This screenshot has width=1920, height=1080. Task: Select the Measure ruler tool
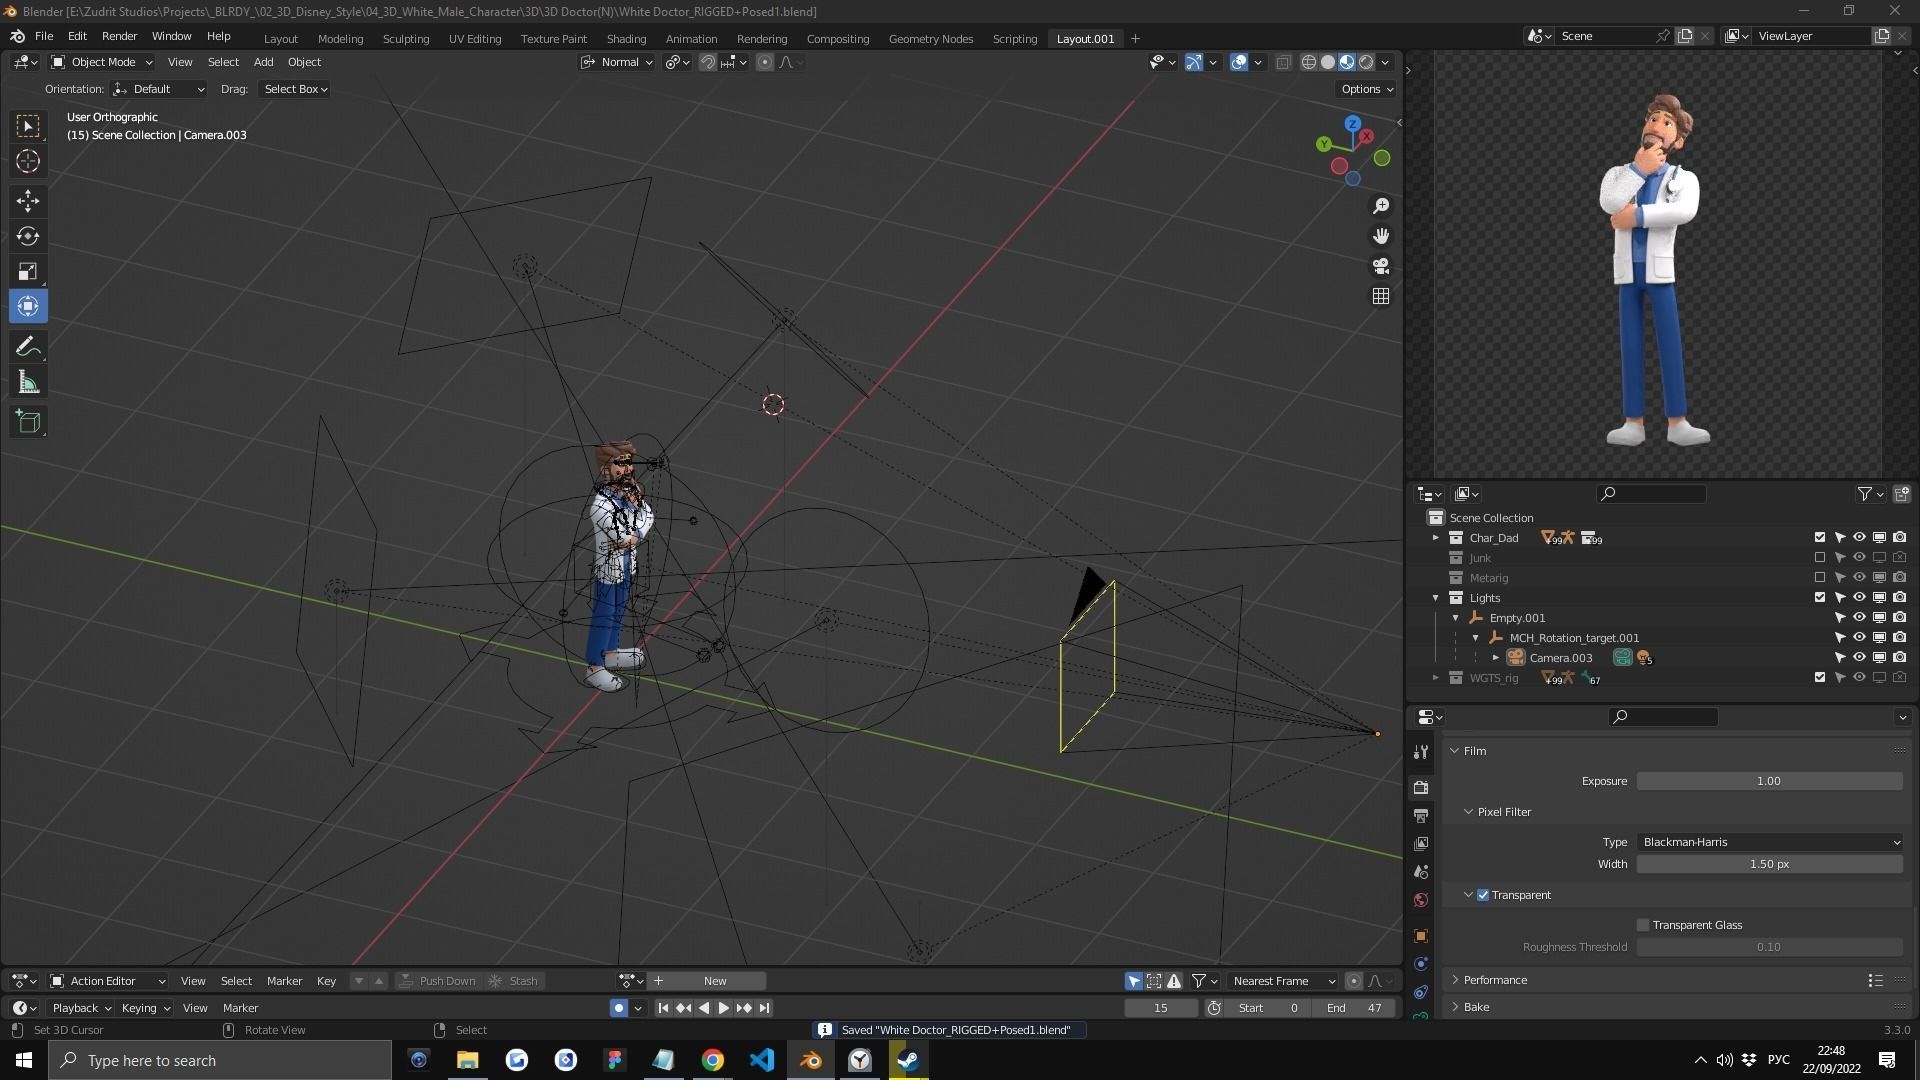[28, 383]
